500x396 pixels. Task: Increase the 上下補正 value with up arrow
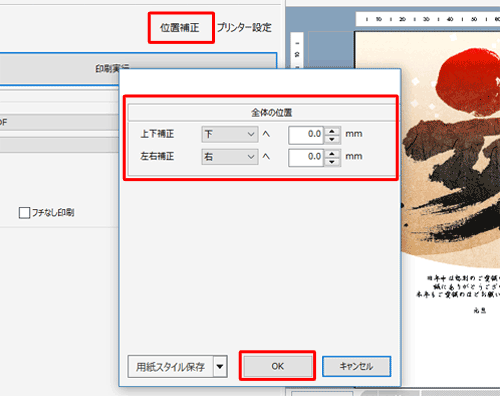tap(332, 131)
